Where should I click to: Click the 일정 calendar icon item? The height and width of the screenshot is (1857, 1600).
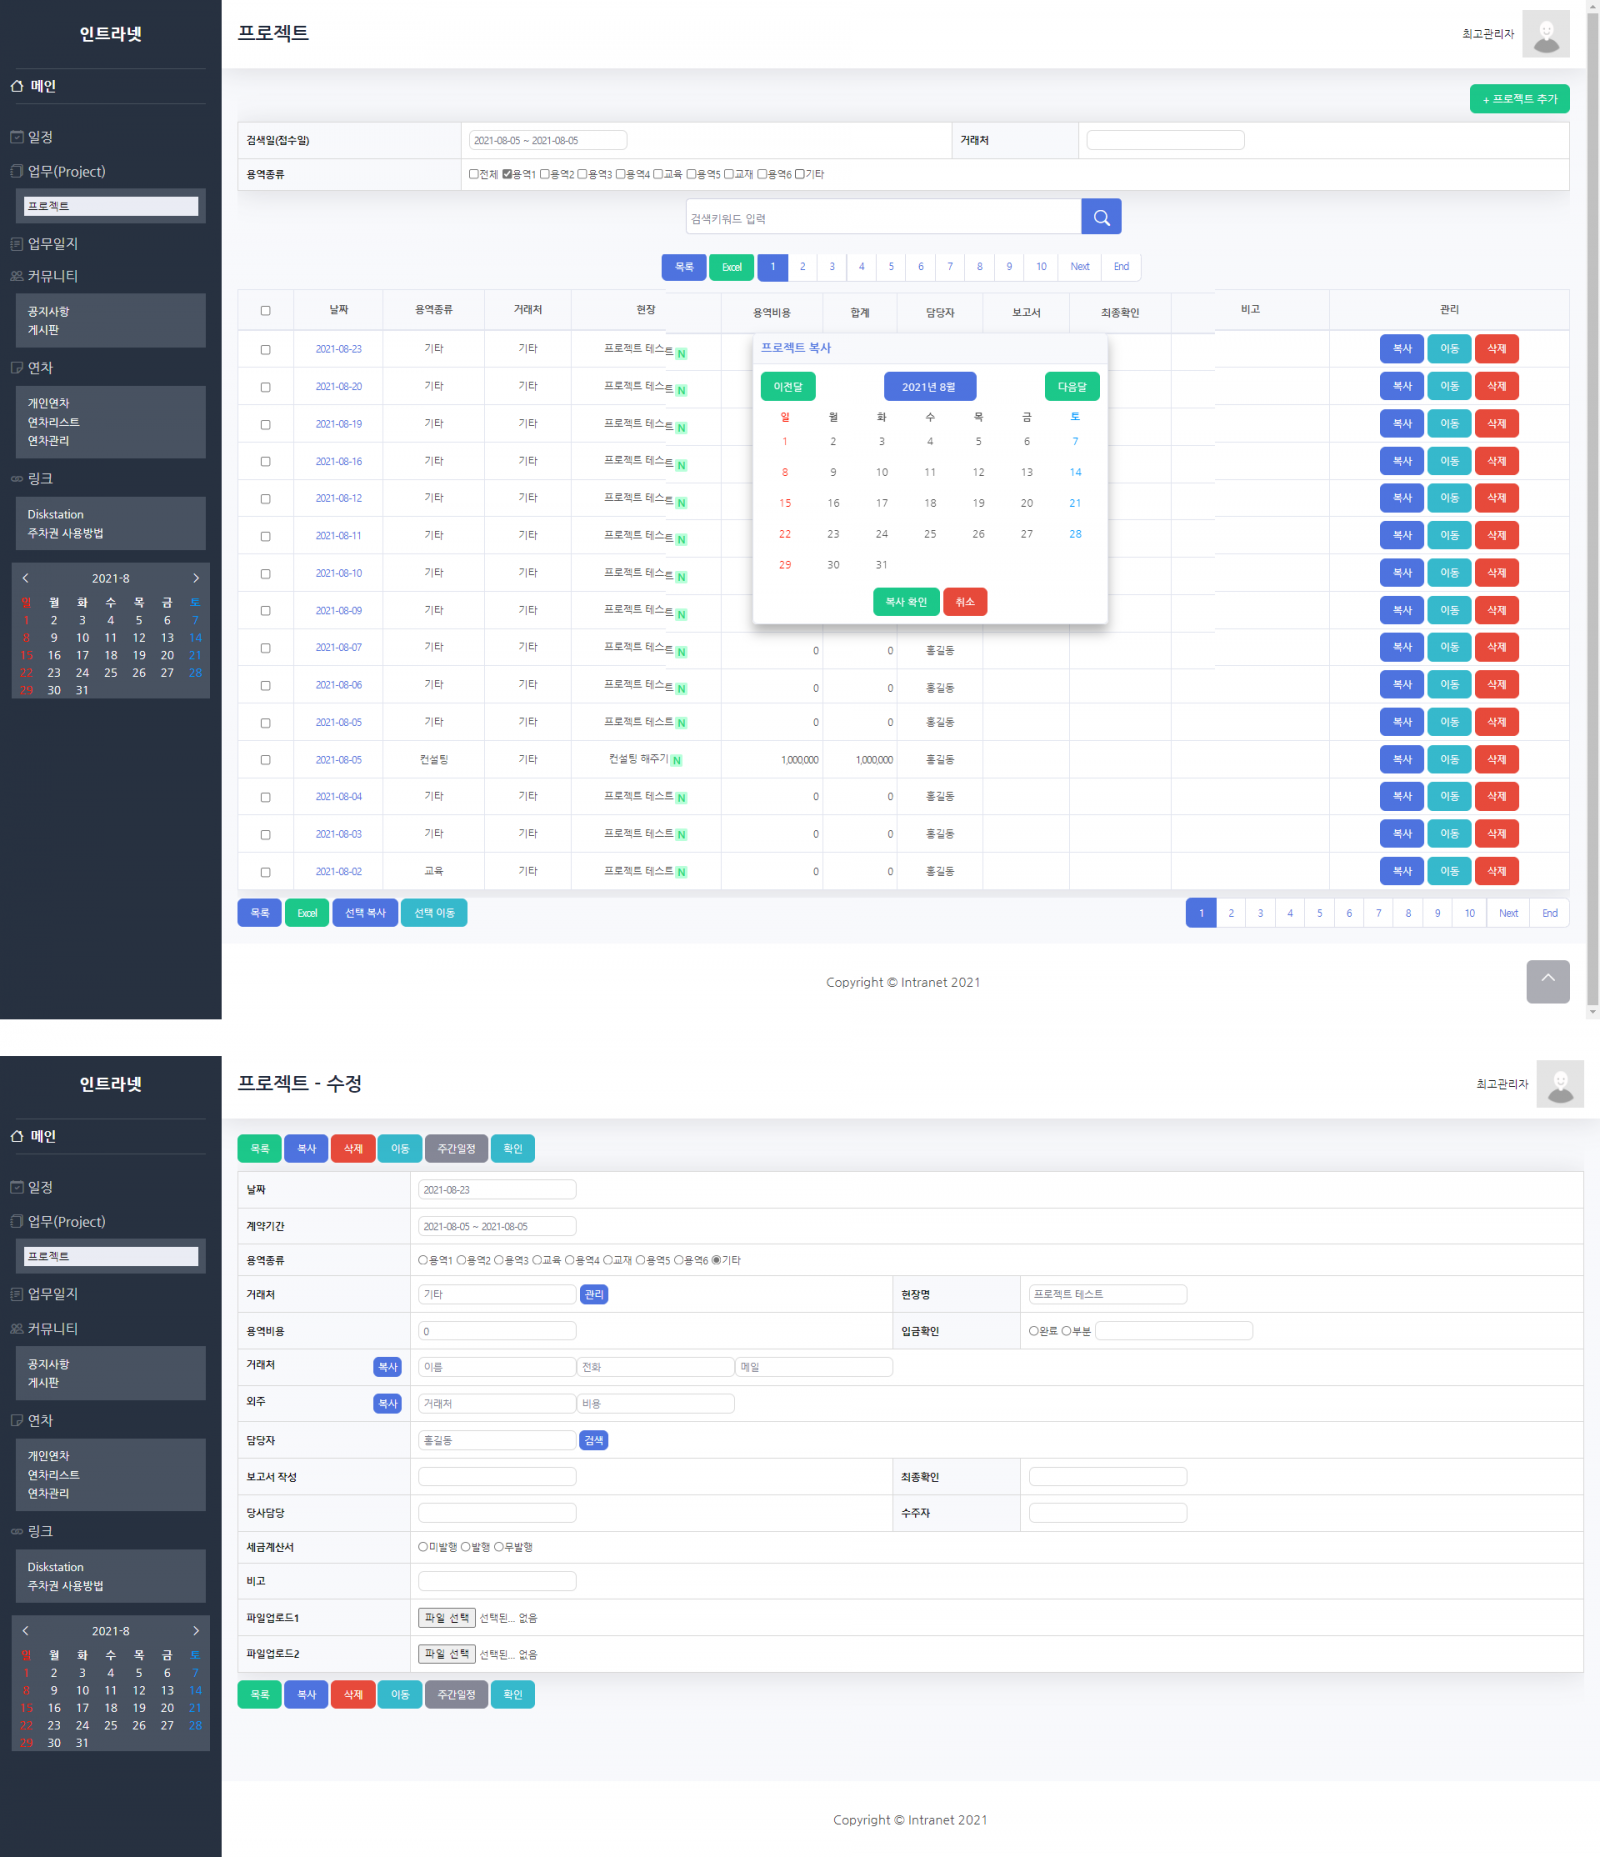32,137
